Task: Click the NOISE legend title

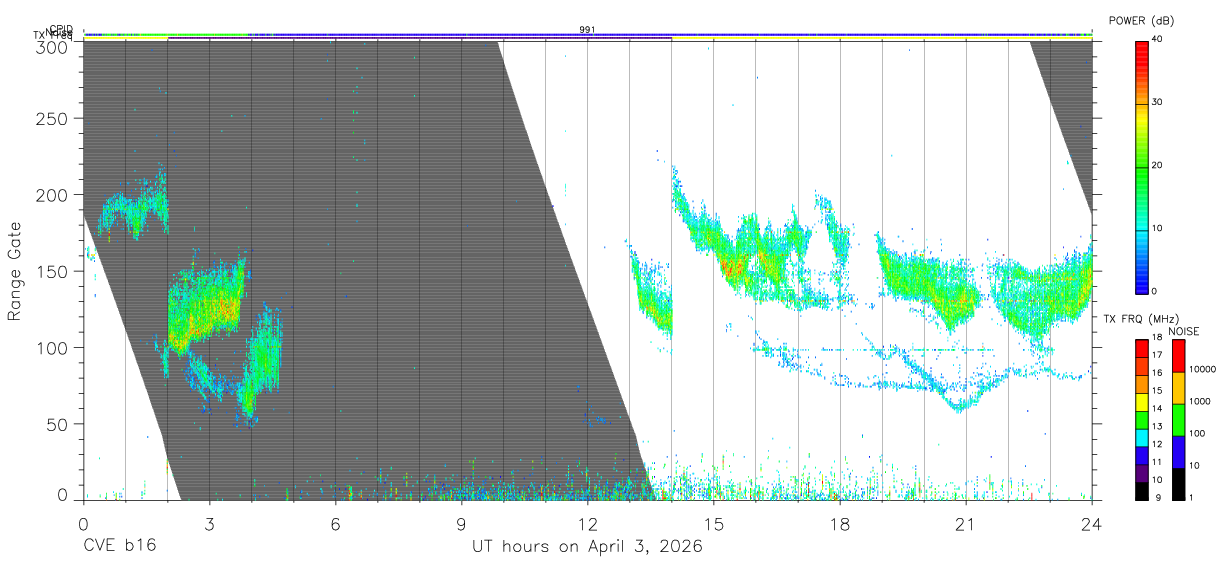Action: click(x=1183, y=331)
